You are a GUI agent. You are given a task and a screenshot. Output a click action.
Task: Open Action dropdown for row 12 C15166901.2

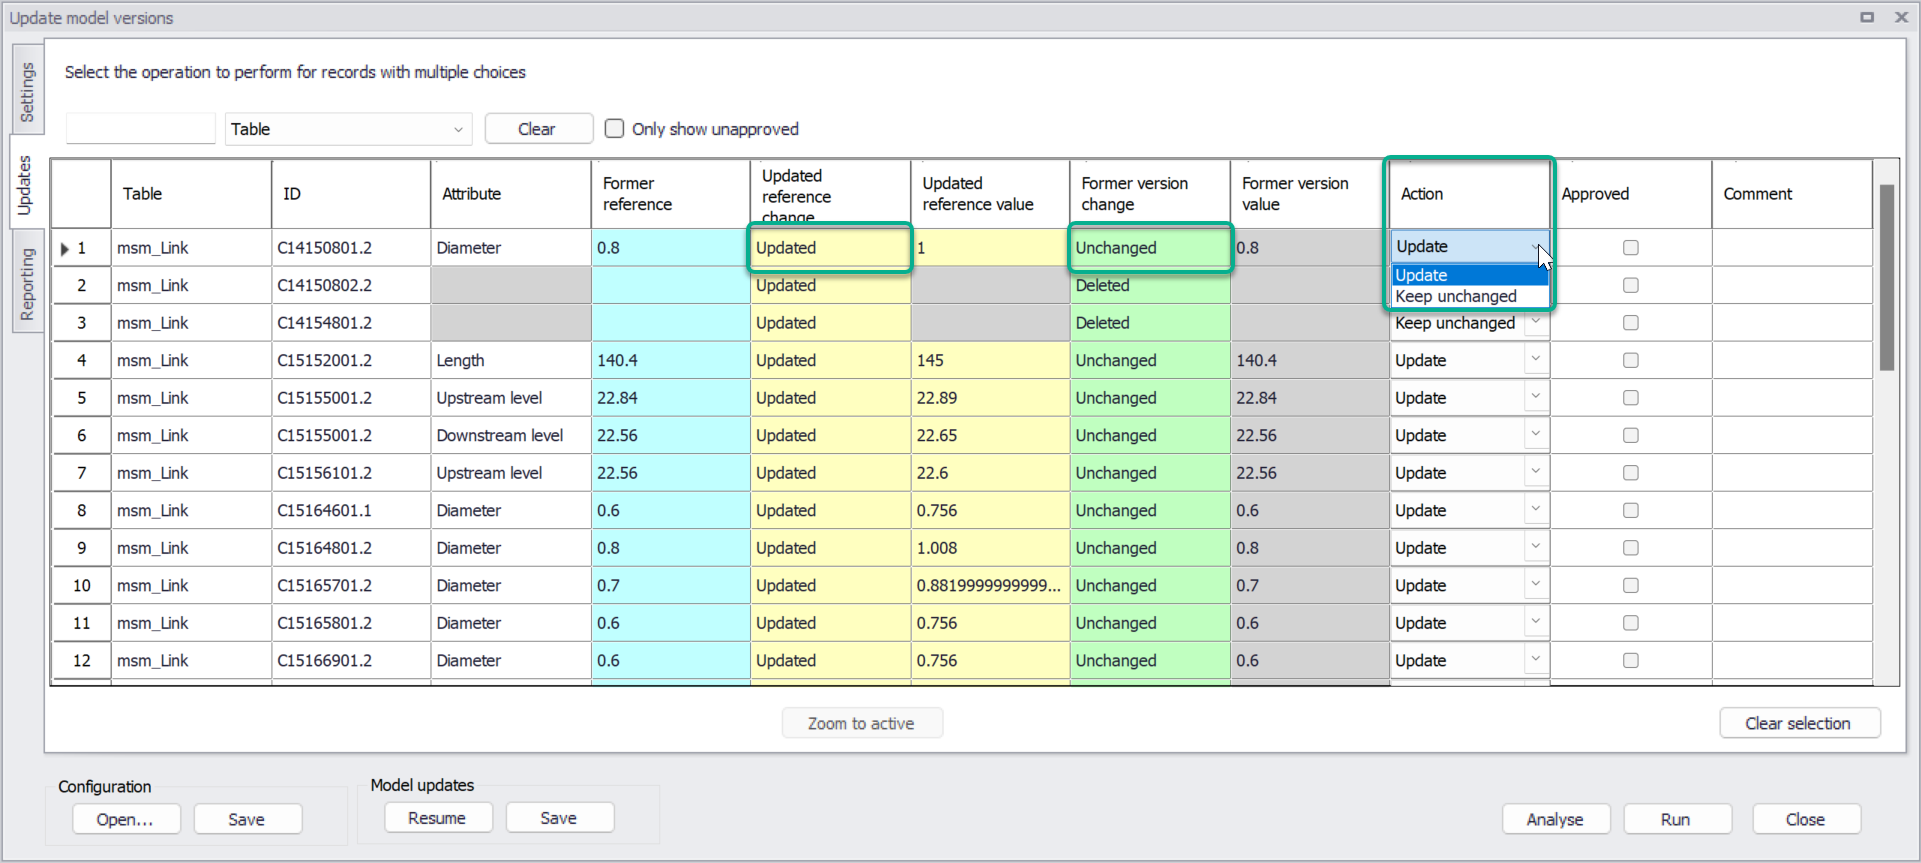tap(1536, 659)
